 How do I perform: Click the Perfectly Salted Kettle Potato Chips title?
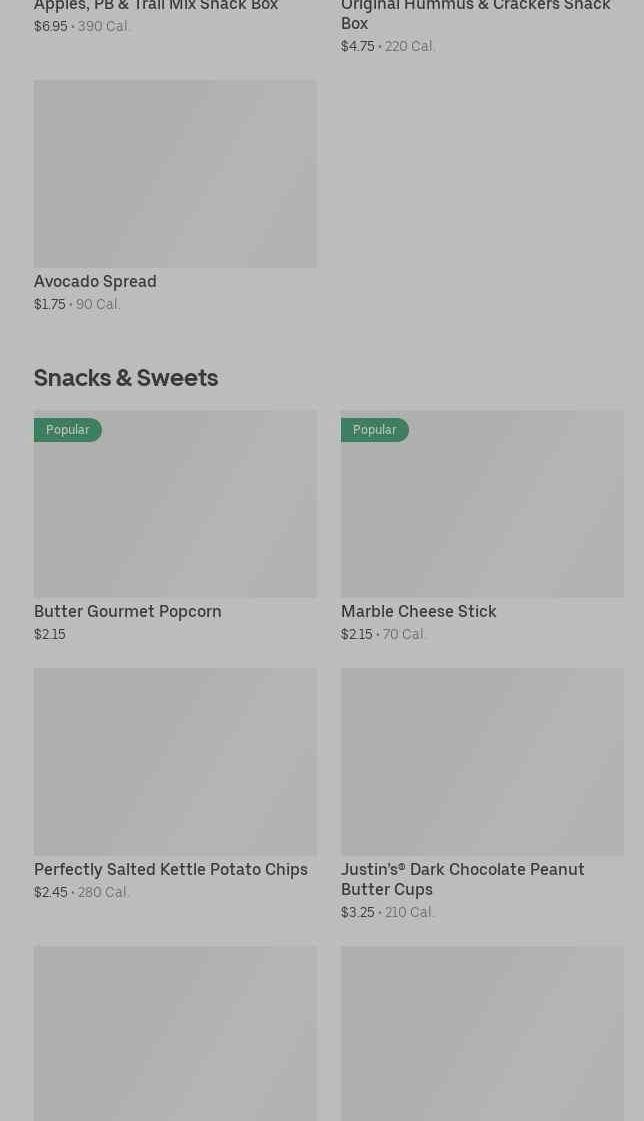tap(171, 869)
